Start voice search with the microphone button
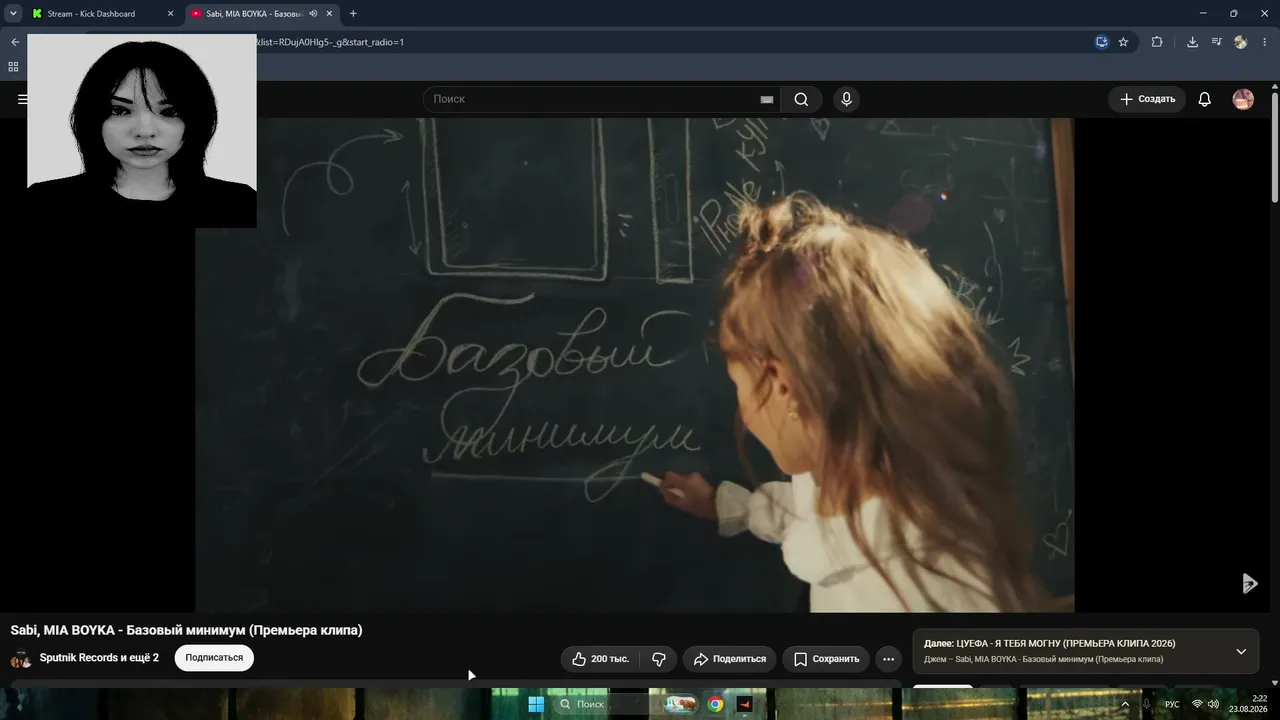 click(x=847, y=99)
